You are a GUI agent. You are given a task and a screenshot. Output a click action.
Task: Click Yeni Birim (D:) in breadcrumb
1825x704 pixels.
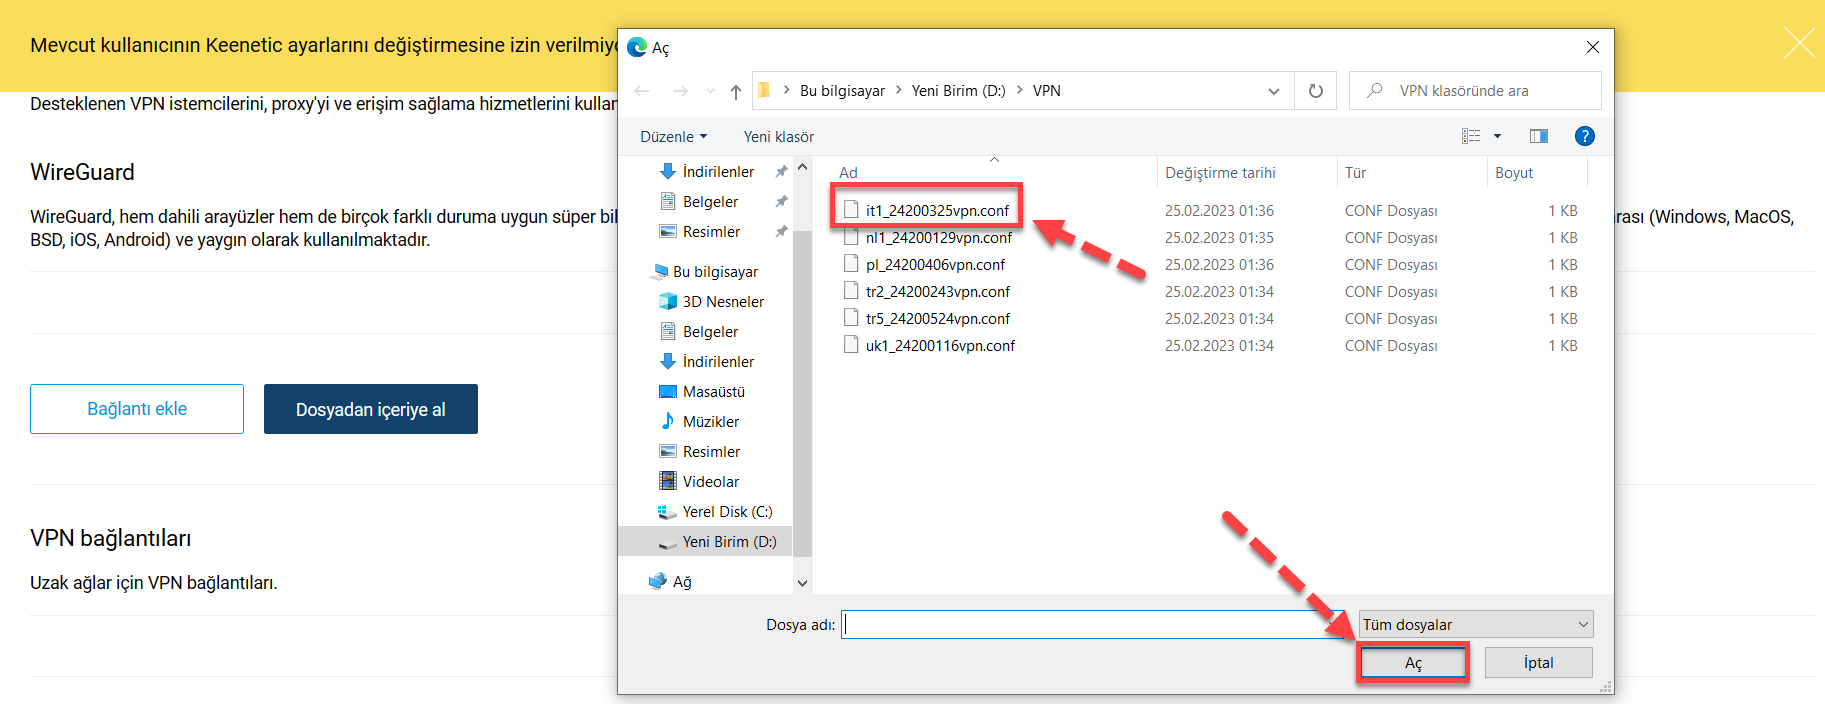[958, 91]
